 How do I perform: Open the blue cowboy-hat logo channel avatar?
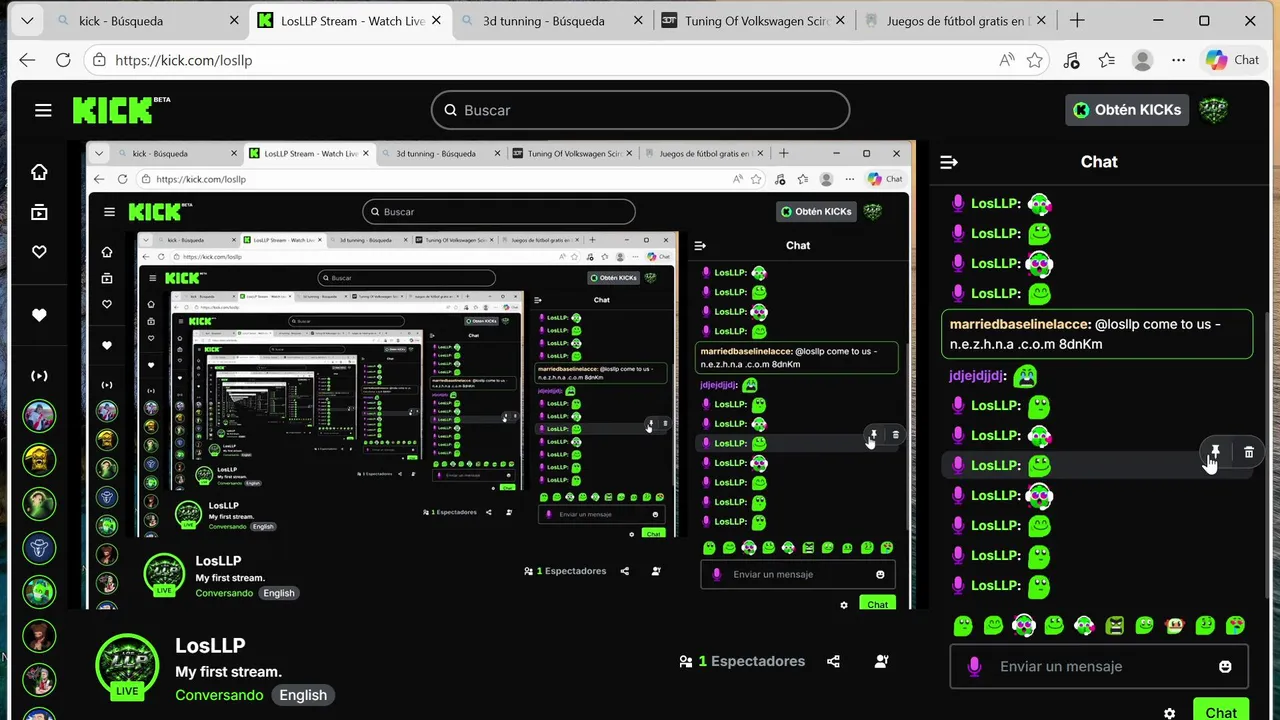(39, 548)
